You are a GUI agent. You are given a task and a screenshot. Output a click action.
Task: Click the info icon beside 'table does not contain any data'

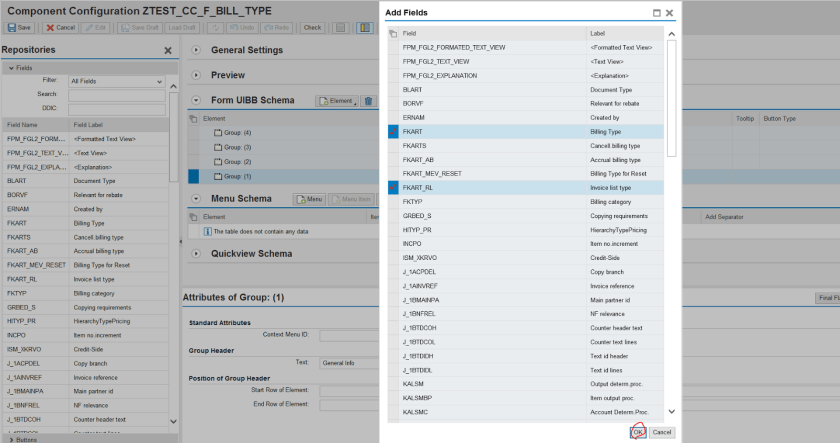pyautogui.click(x=208, y=232)
